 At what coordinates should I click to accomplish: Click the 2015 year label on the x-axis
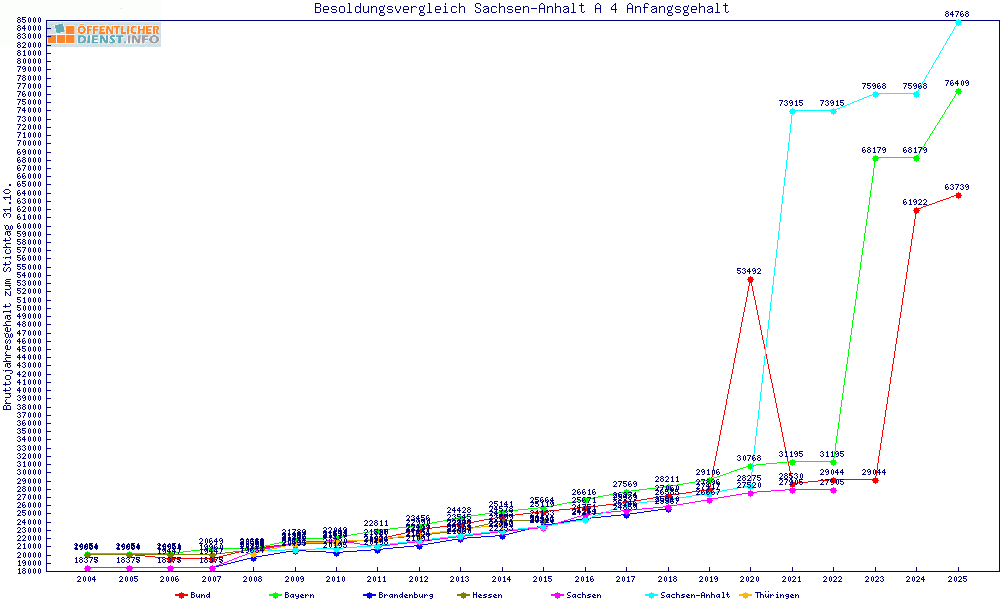(543, 579)
